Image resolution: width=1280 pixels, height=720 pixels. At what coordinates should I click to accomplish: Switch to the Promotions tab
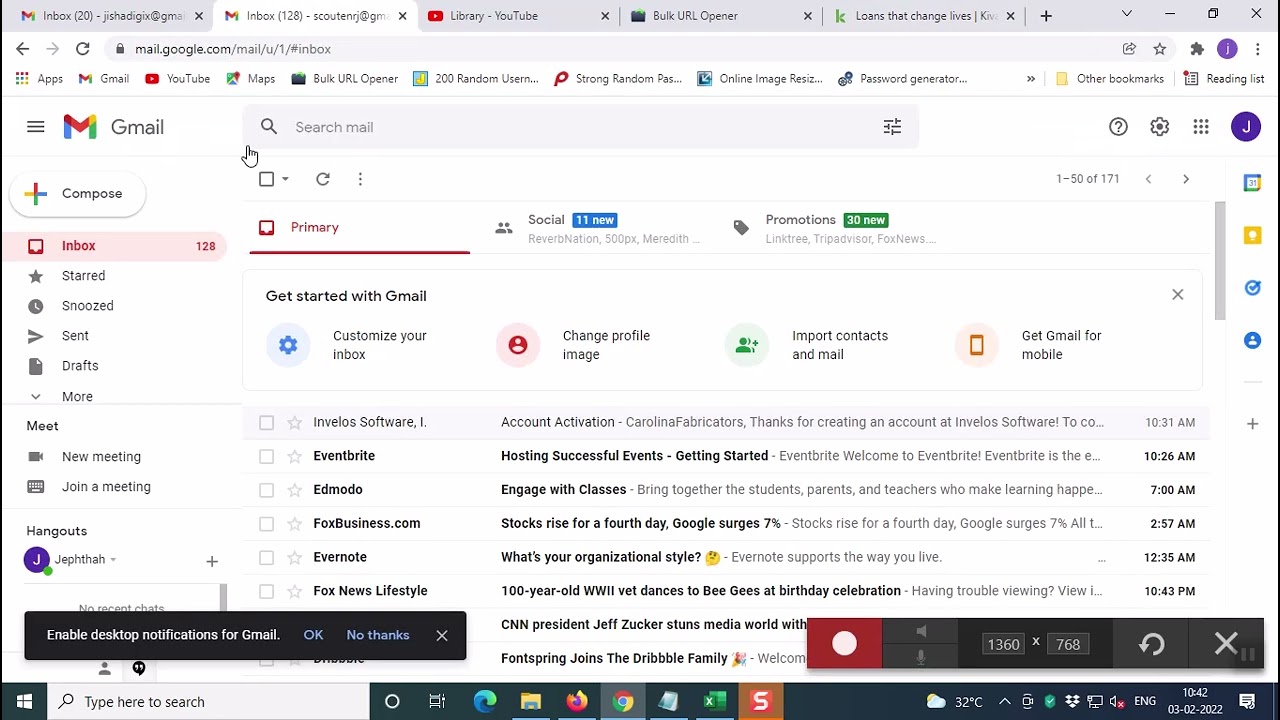tap(836, 228)
